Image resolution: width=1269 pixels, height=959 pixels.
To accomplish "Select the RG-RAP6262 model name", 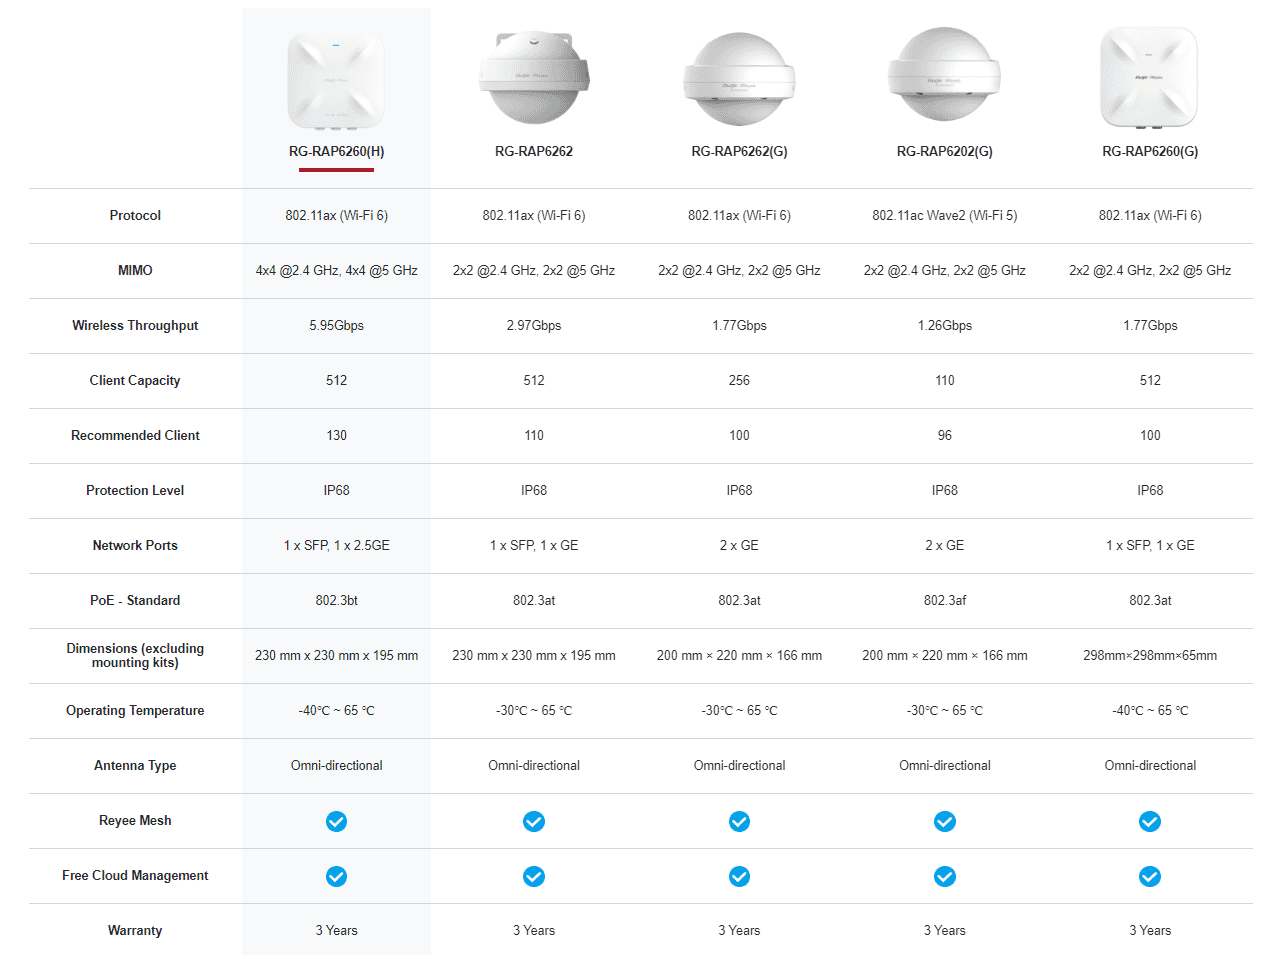I will [x=534, y=151].
